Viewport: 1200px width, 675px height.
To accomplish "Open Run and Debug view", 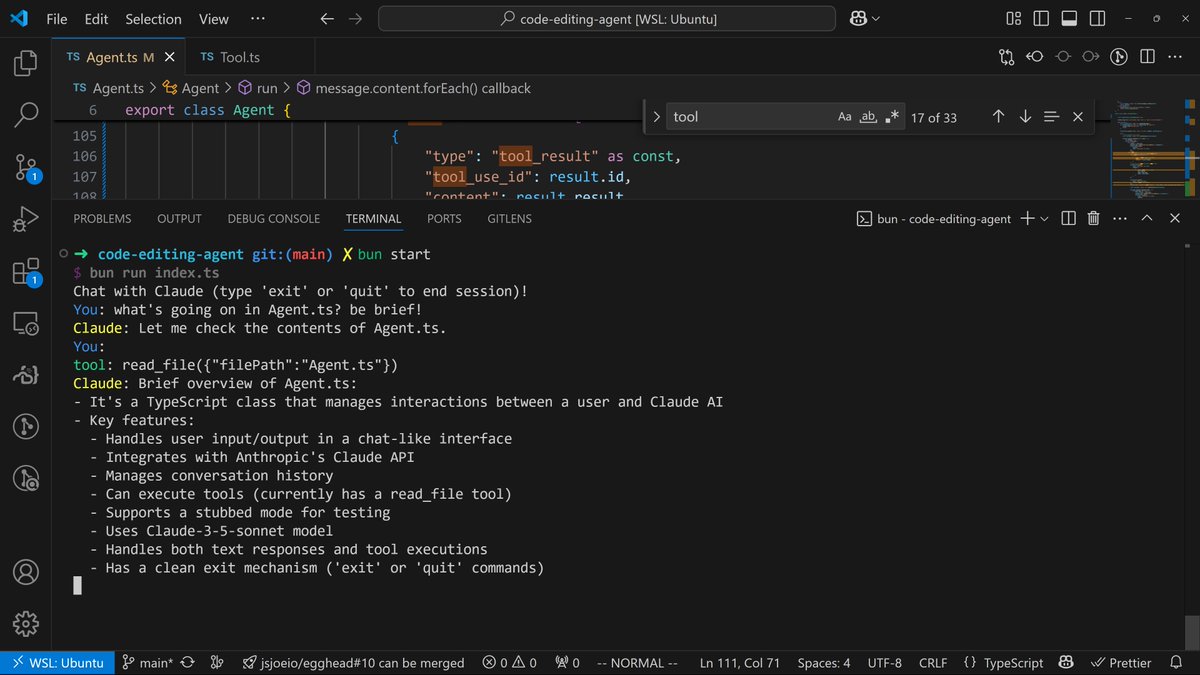I will pos(26,219).
